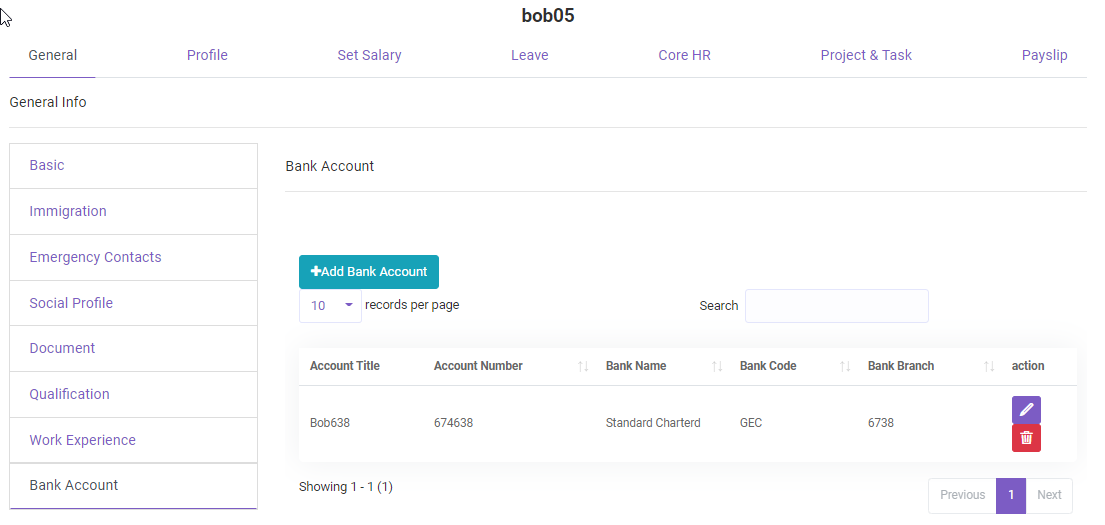Open the Core HR tab
This screenshot has height=525, width=1105.
coord(684,55)
